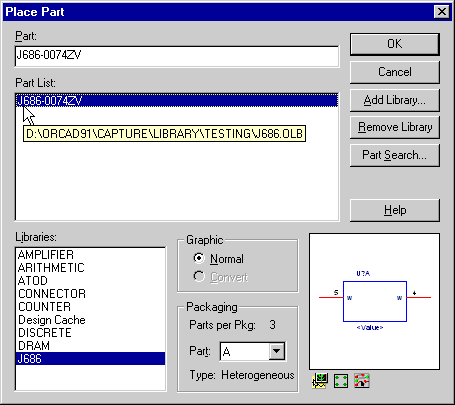Click the Help button
Screen dimensions: 455x405
click(x=395, y=210)
